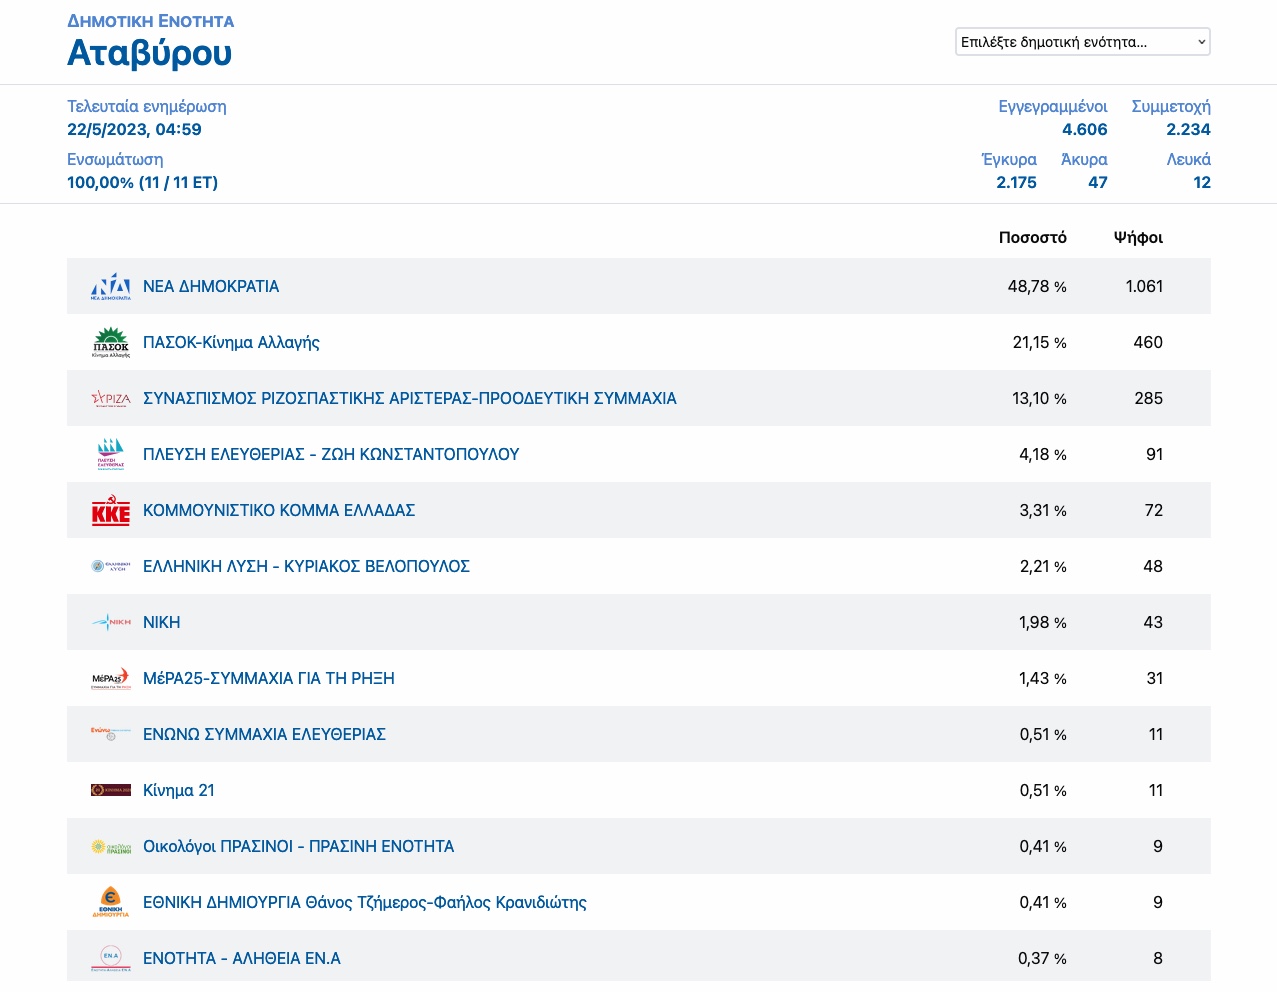Click the ΕΝΩΝΩ party logo

(x=111, y=734)
